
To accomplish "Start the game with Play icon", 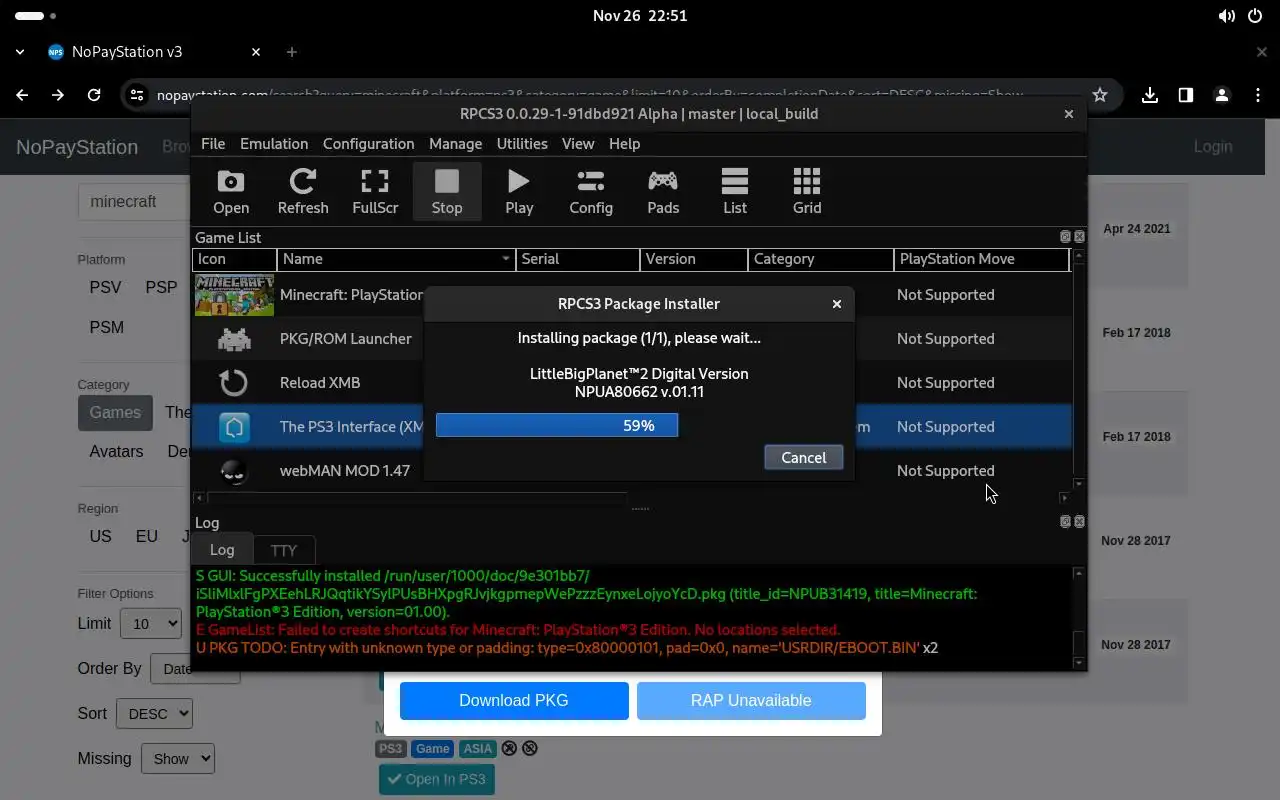I will (x=519, y=191).
